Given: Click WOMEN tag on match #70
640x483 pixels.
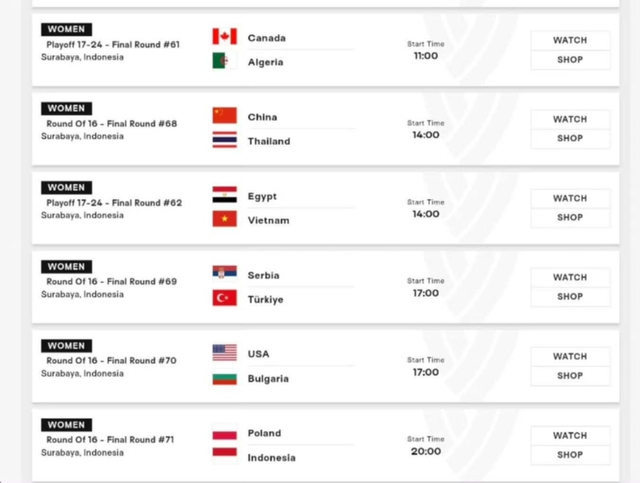Looking at the screenshot, I should pyautogui.click(x=67, y=346).
